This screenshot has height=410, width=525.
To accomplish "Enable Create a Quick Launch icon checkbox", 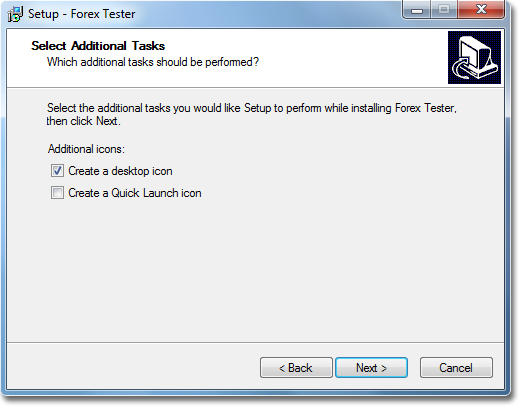I will [x=57, y=193].
